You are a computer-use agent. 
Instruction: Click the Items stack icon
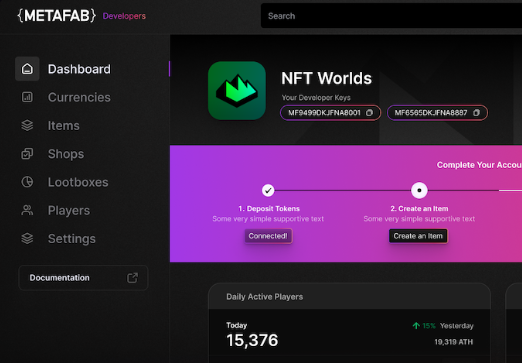pos(27,125)
